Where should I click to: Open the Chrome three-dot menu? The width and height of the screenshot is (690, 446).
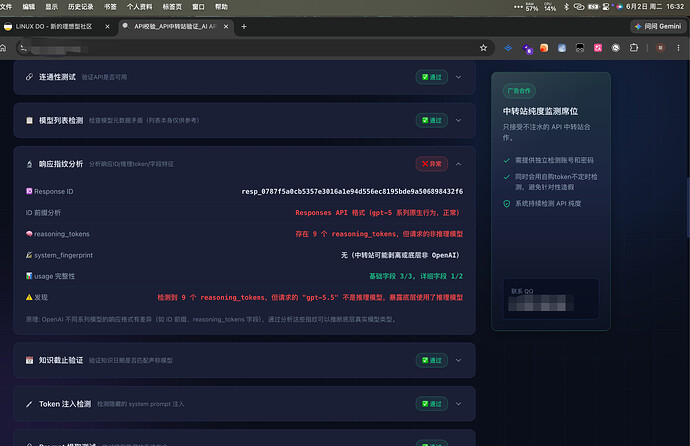pos(678,48)
